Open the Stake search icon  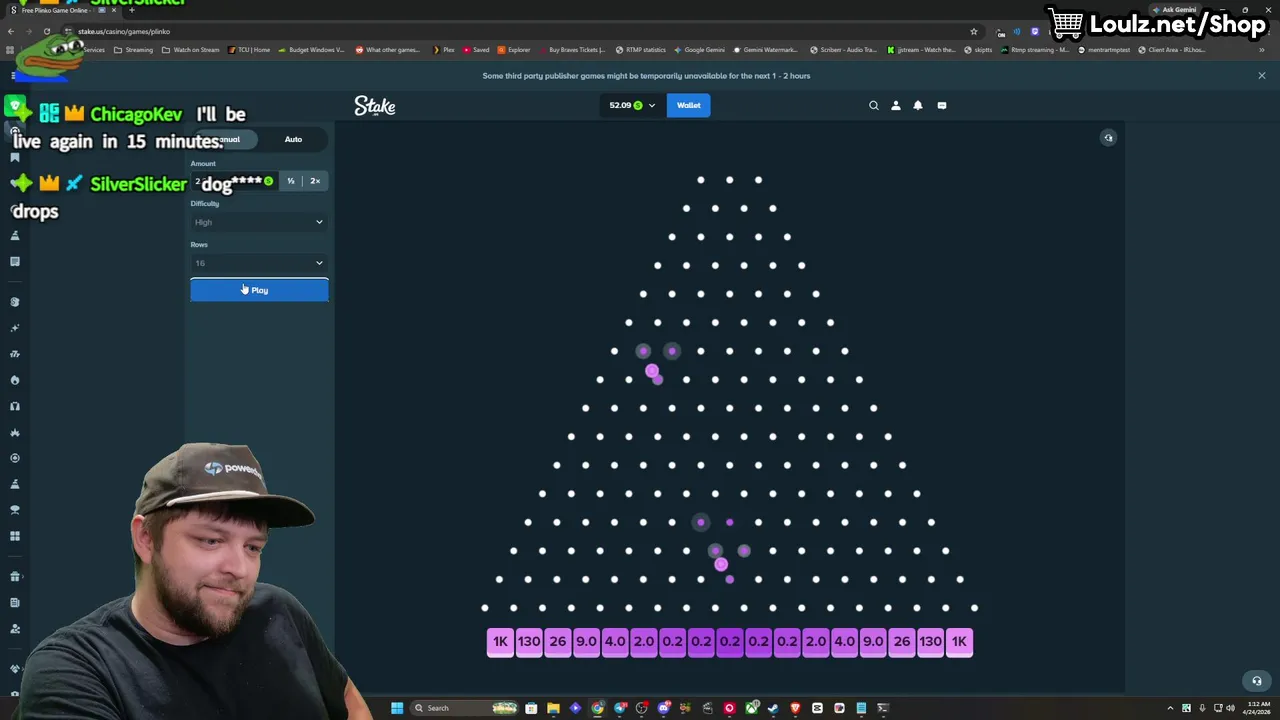[x=874, y=105]
